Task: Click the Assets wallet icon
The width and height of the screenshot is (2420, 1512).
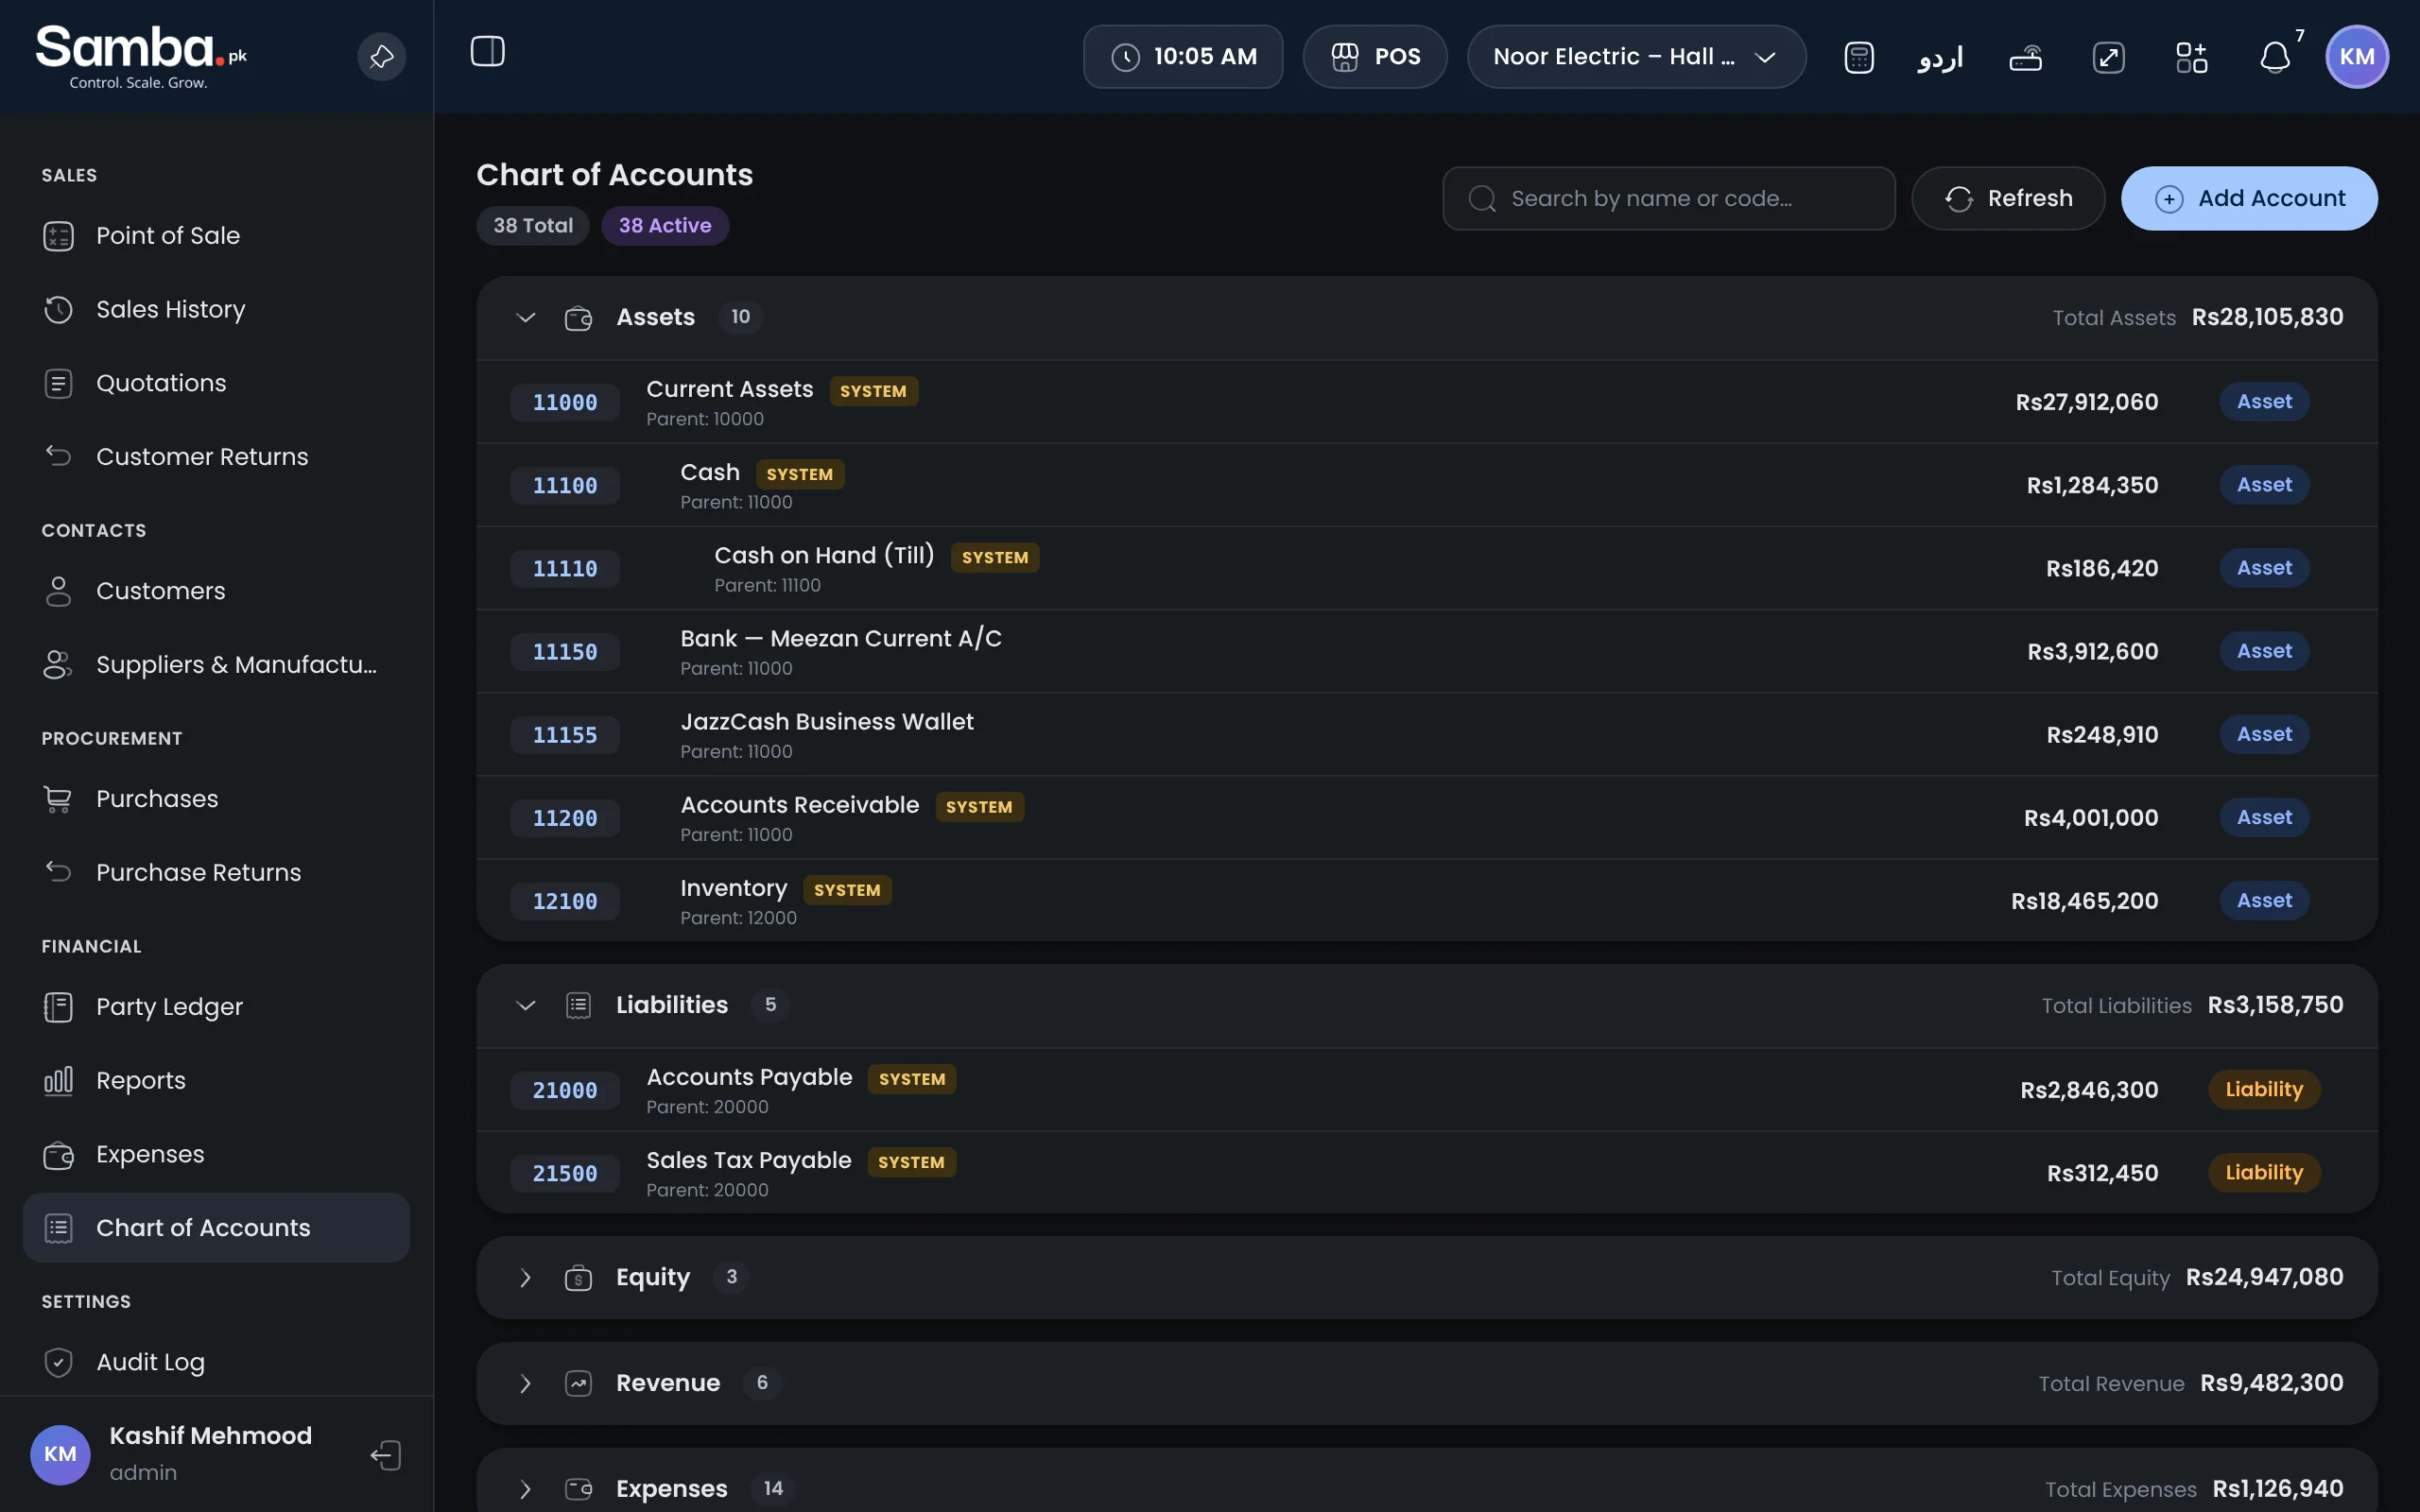Action: click(x=578, y=318)
